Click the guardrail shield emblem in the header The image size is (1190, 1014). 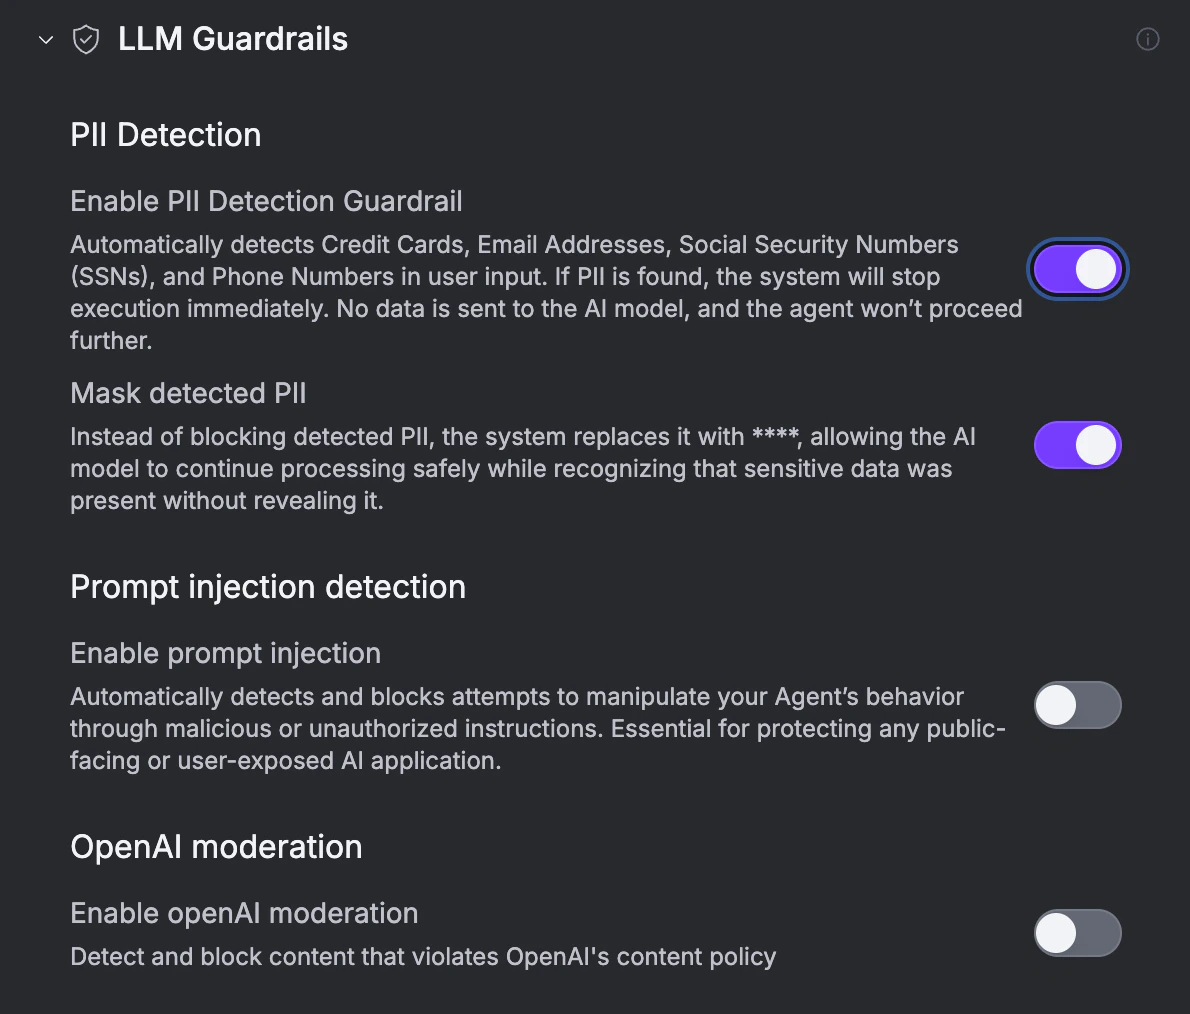click(86, 39)
